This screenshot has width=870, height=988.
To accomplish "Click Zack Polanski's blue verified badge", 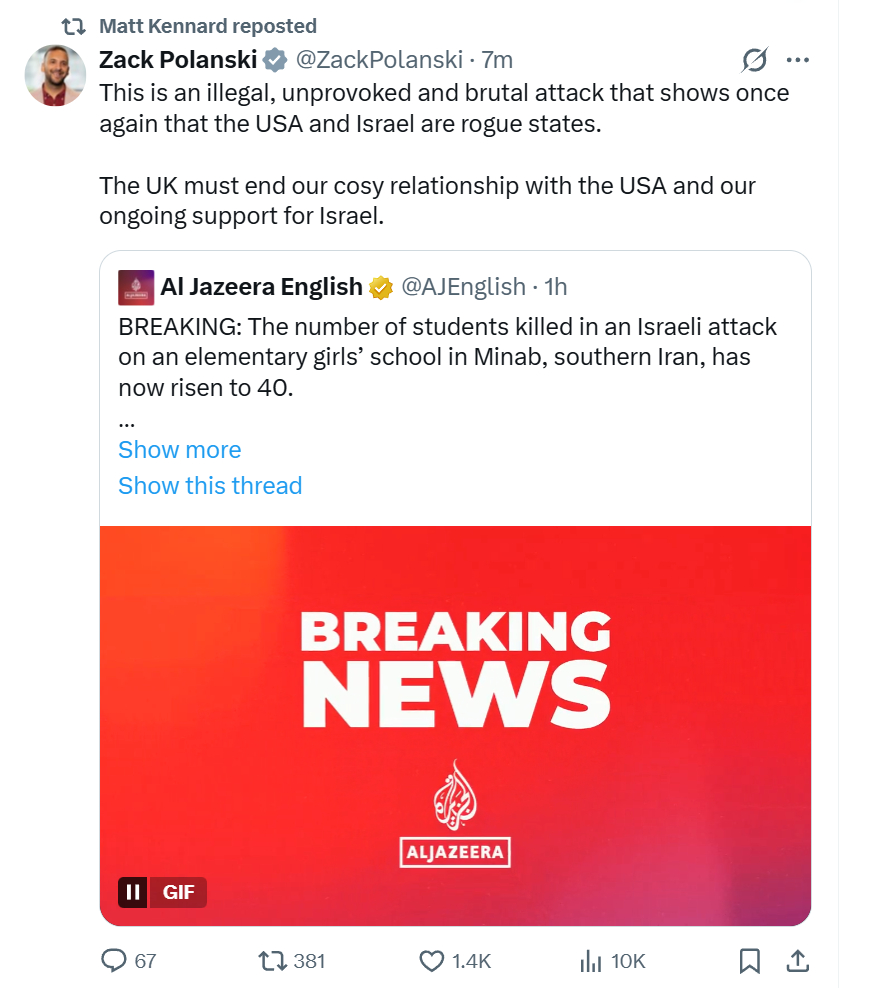I will (275, 60).
